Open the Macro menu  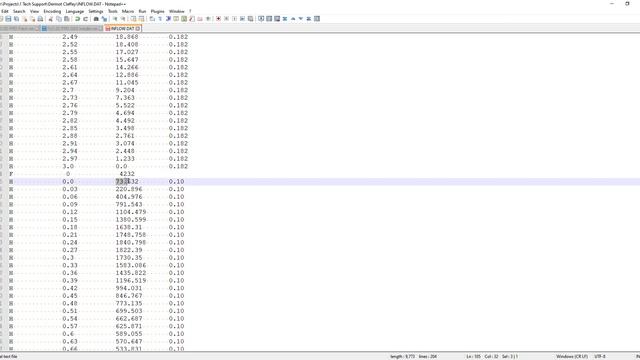pos(128,11)
